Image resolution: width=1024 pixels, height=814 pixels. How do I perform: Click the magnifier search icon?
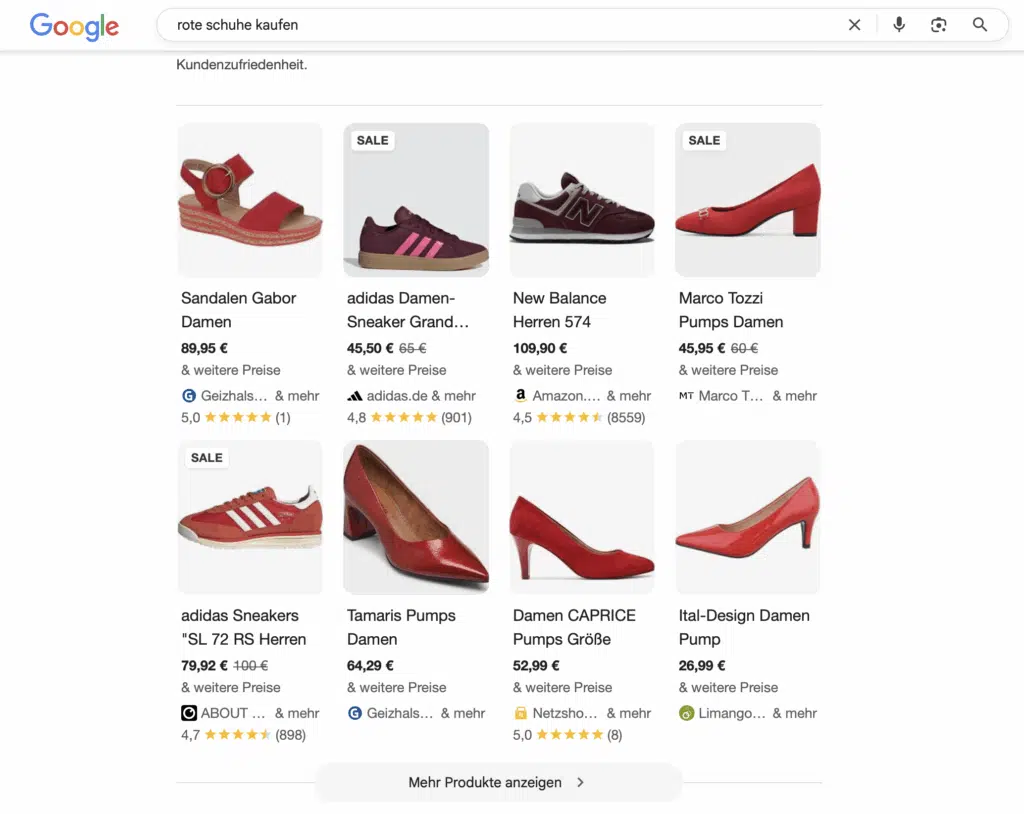point(979,25)
